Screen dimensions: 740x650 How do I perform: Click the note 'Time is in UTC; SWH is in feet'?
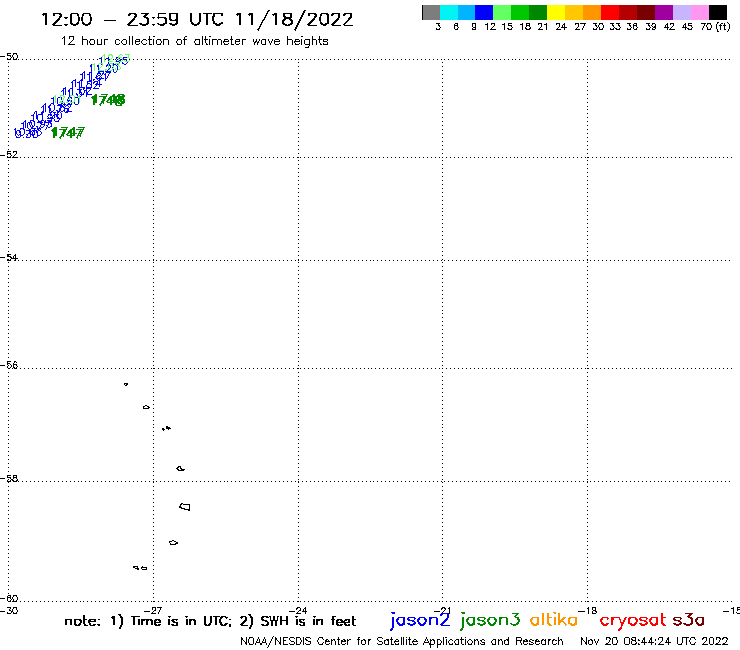[x=210, y=621]
